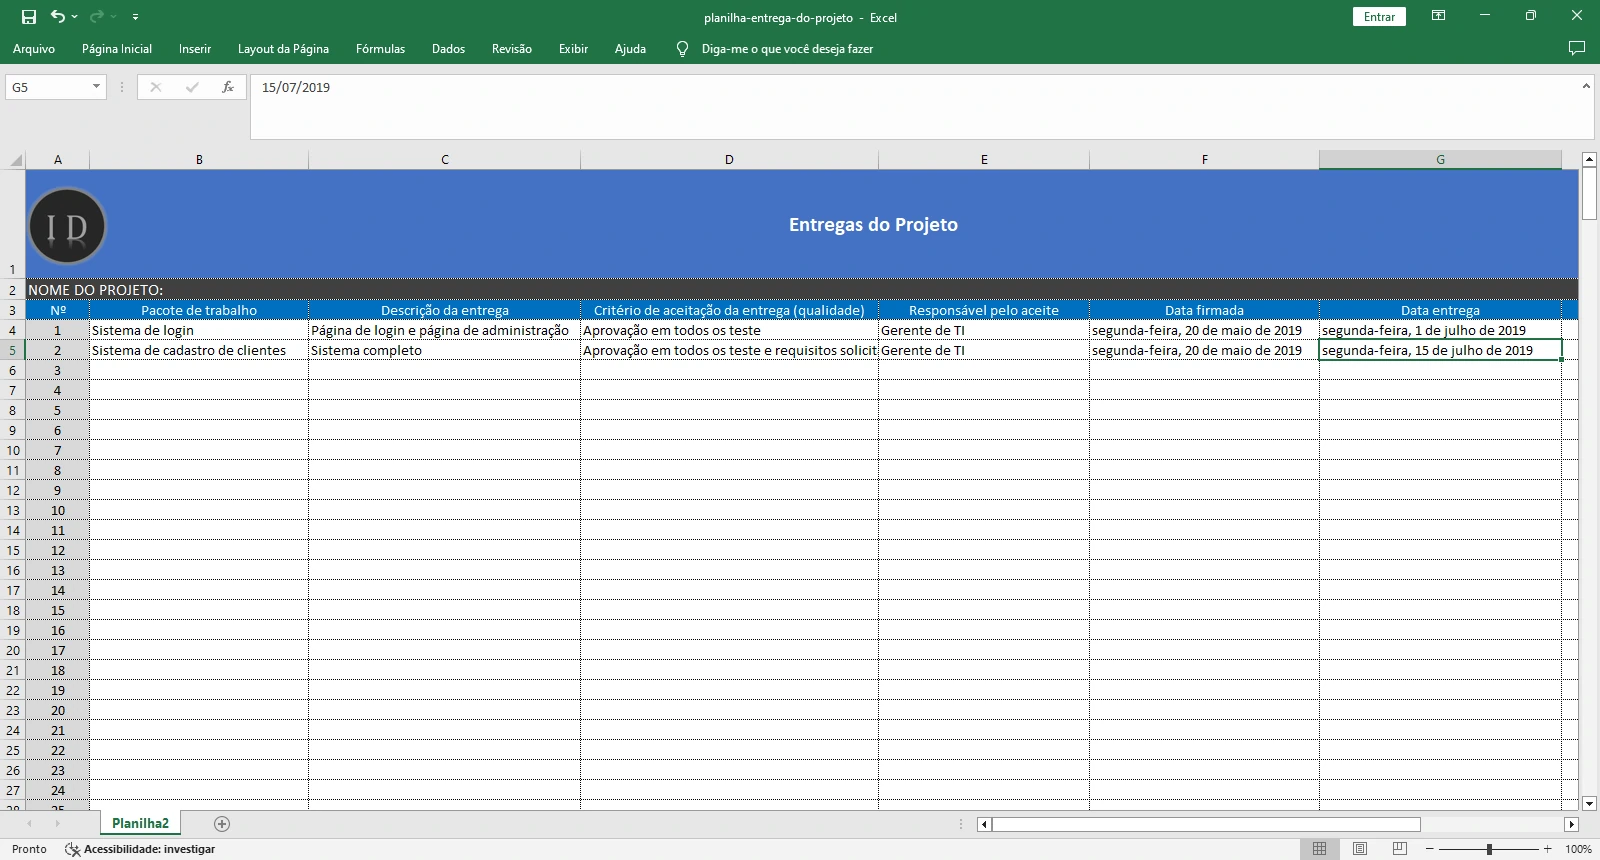The width and height of the screenshot is (1600, 860).
Task: Click the horizontal scrollbar right arrow
Action: tap(1571, 824)
